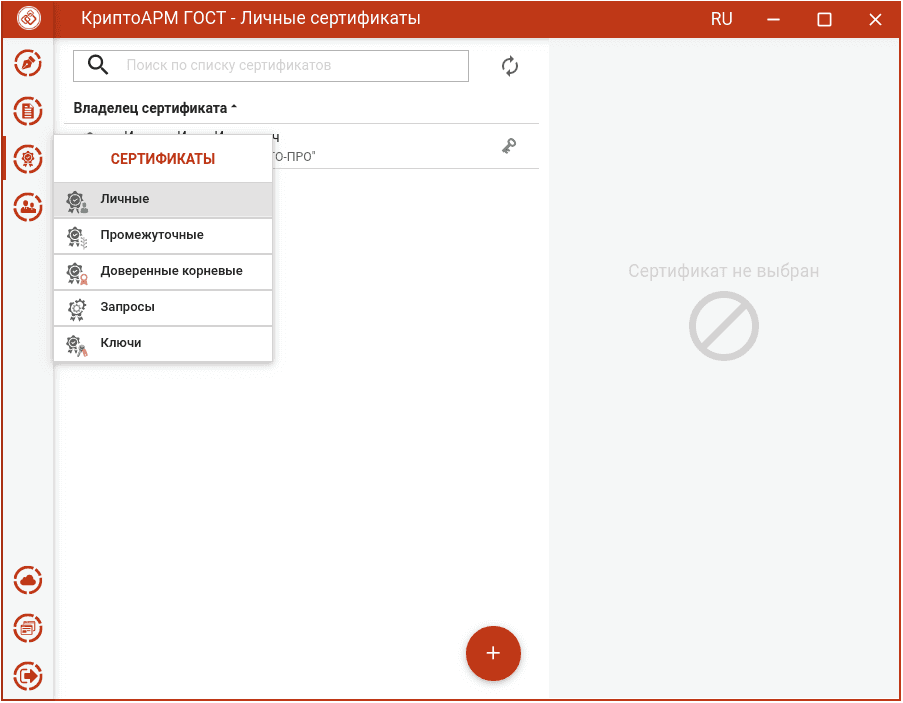The width and height of the screenshot is (903, 703).
Task: Refresh the certificate list
Action: (510, 66)
